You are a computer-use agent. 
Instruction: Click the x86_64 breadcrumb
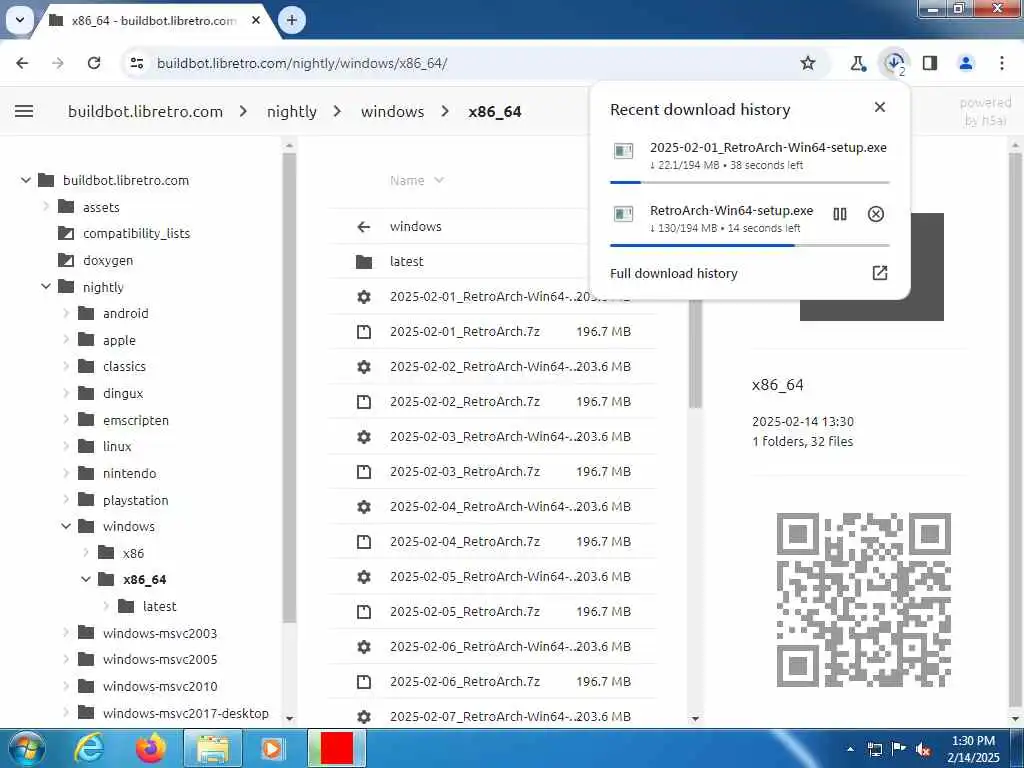494,112
